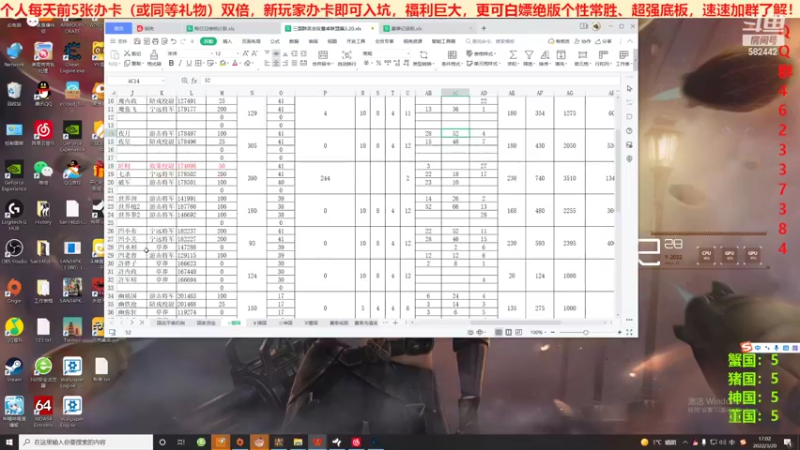Image resolution: width=800 pixels, height=450 pixels.
Task: Switch to normal view in status bar
Action: coord(498,332)
